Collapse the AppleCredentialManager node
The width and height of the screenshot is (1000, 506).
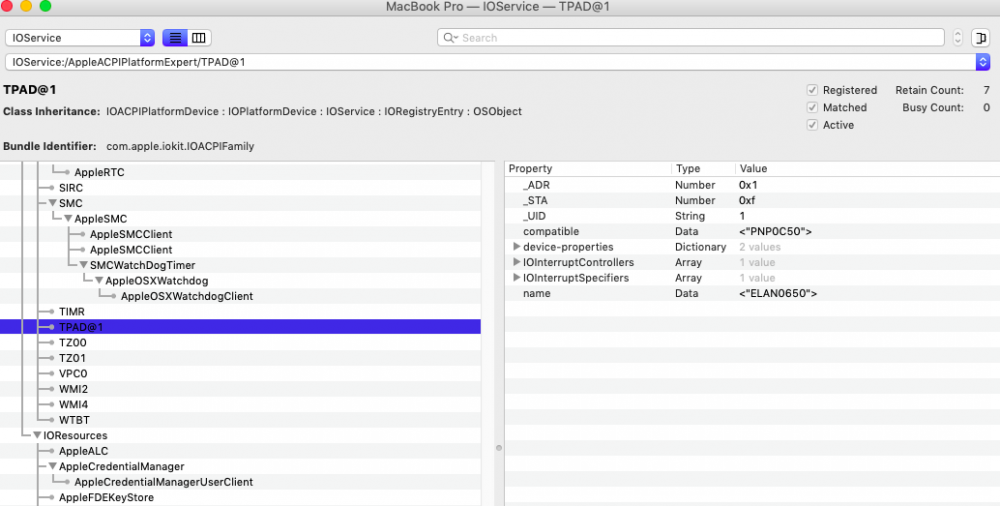pos(52,466)
